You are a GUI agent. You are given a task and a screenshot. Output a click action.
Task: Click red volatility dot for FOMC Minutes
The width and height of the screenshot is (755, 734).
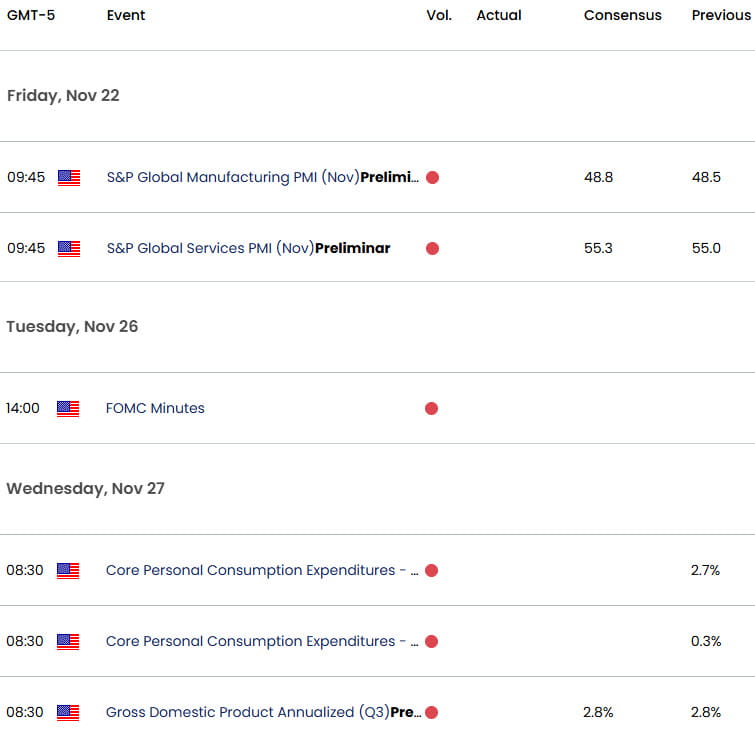coord(431,408)
